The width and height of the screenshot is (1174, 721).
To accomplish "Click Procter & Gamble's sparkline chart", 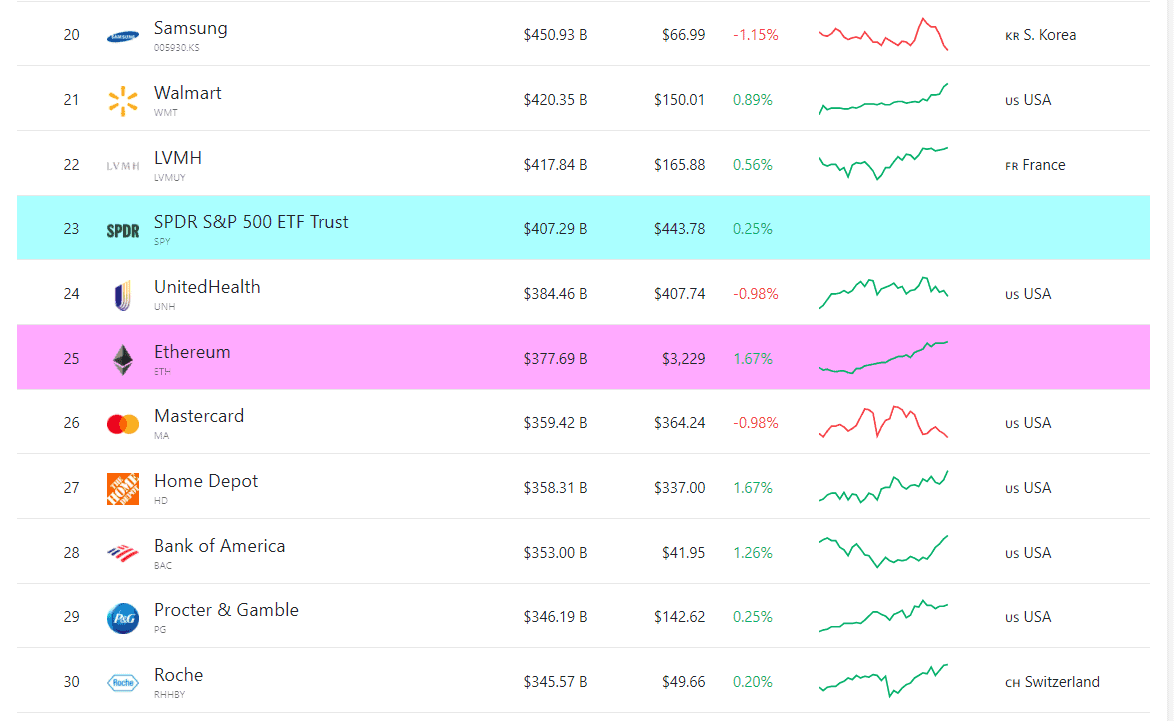I will pyautogui.click(x=883, y=616).
